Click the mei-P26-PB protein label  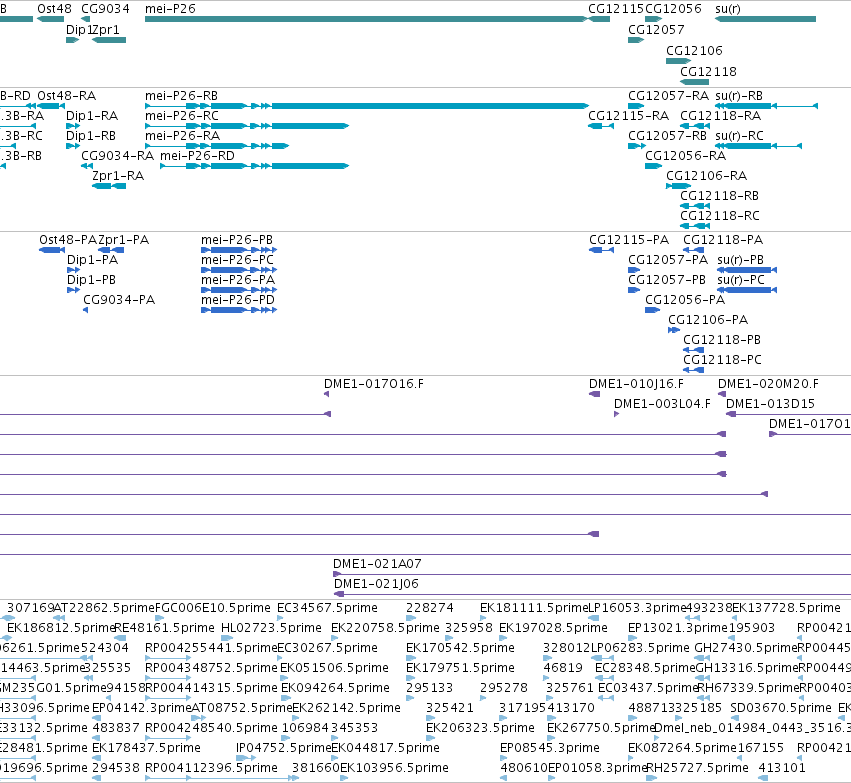[237, 240]
